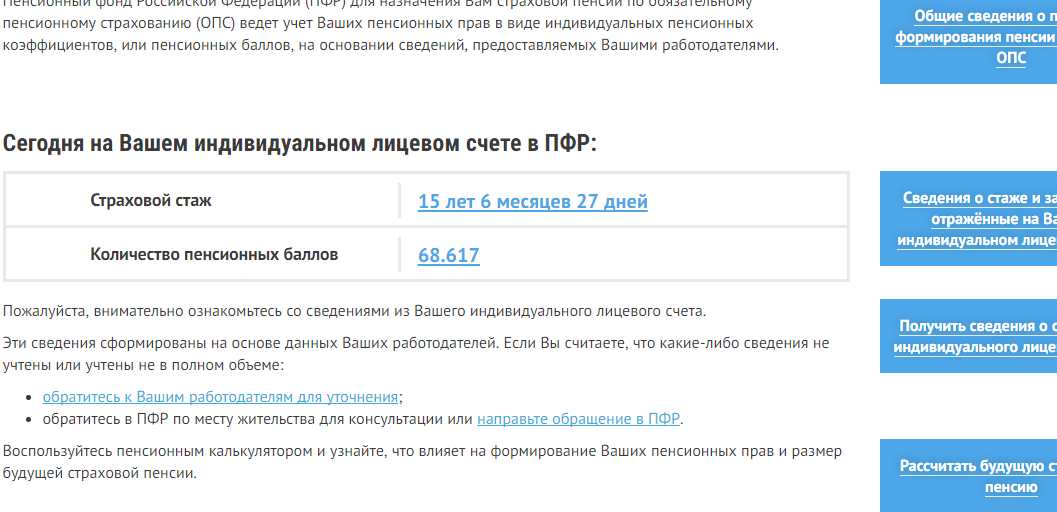The width and height of the screenshot is (1057, 512).
Task: Click text "Эти сведения сформированы на основе данных"
Action: tap(416, 354)
